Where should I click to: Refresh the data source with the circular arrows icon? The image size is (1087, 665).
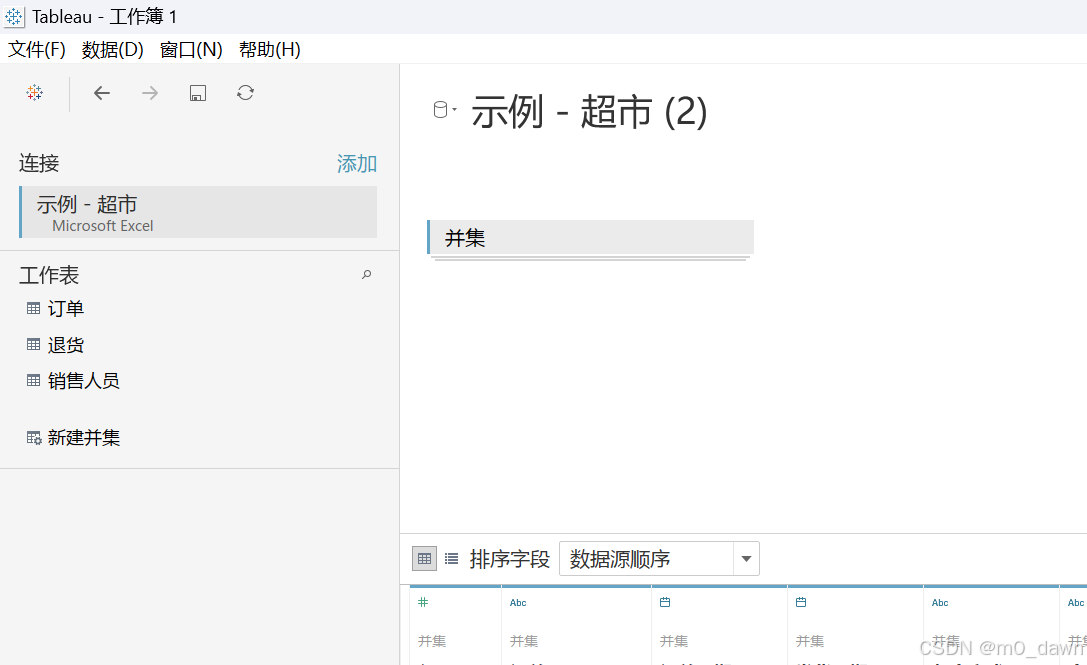(x=245, y=93)
